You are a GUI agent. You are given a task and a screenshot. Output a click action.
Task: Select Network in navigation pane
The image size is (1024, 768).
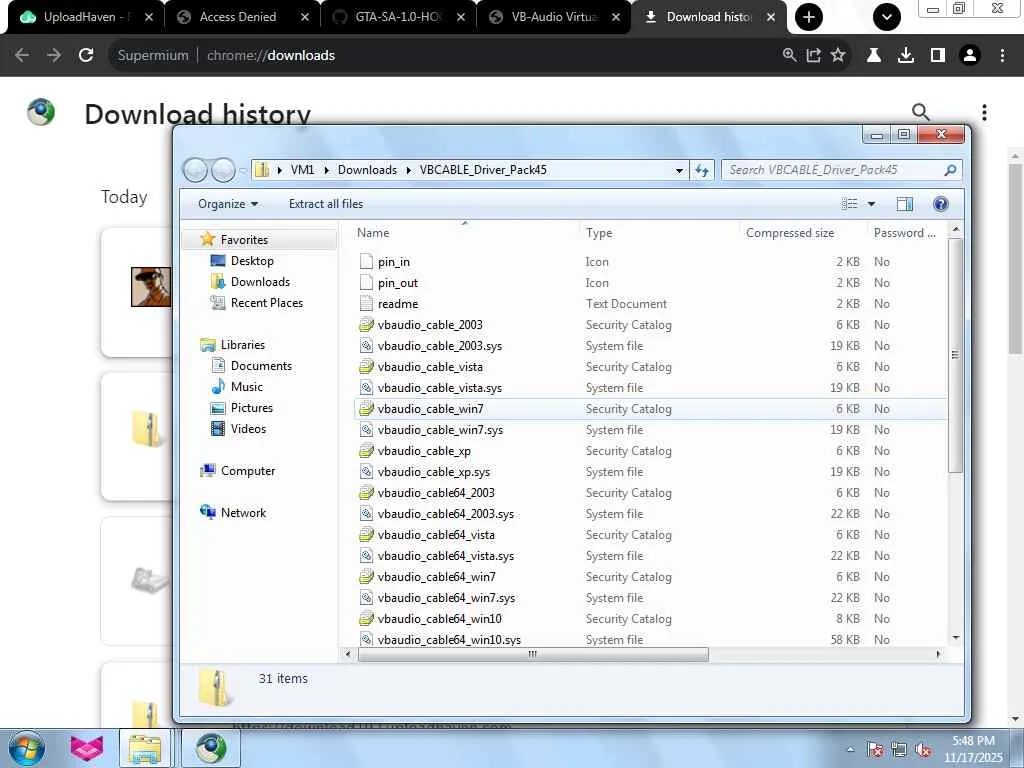pos(243,513)
